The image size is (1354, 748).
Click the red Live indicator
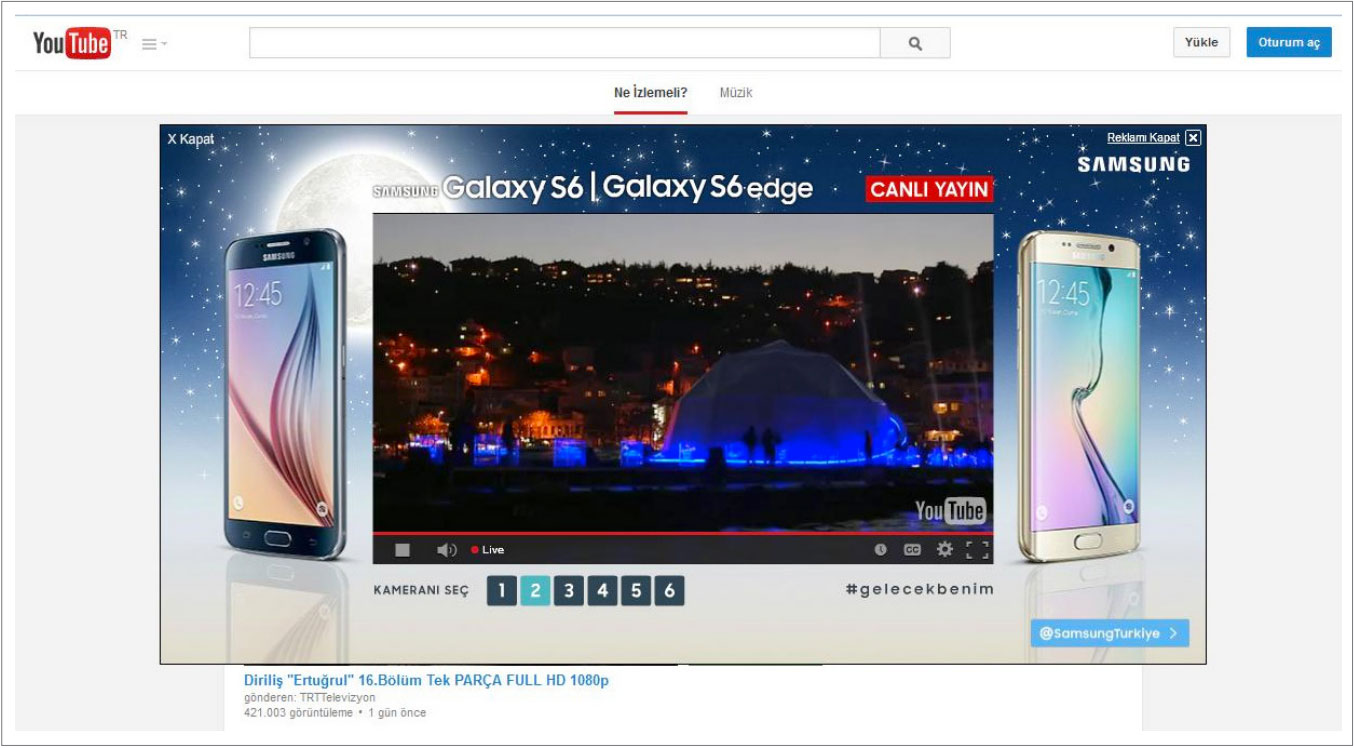coord(488,550)
